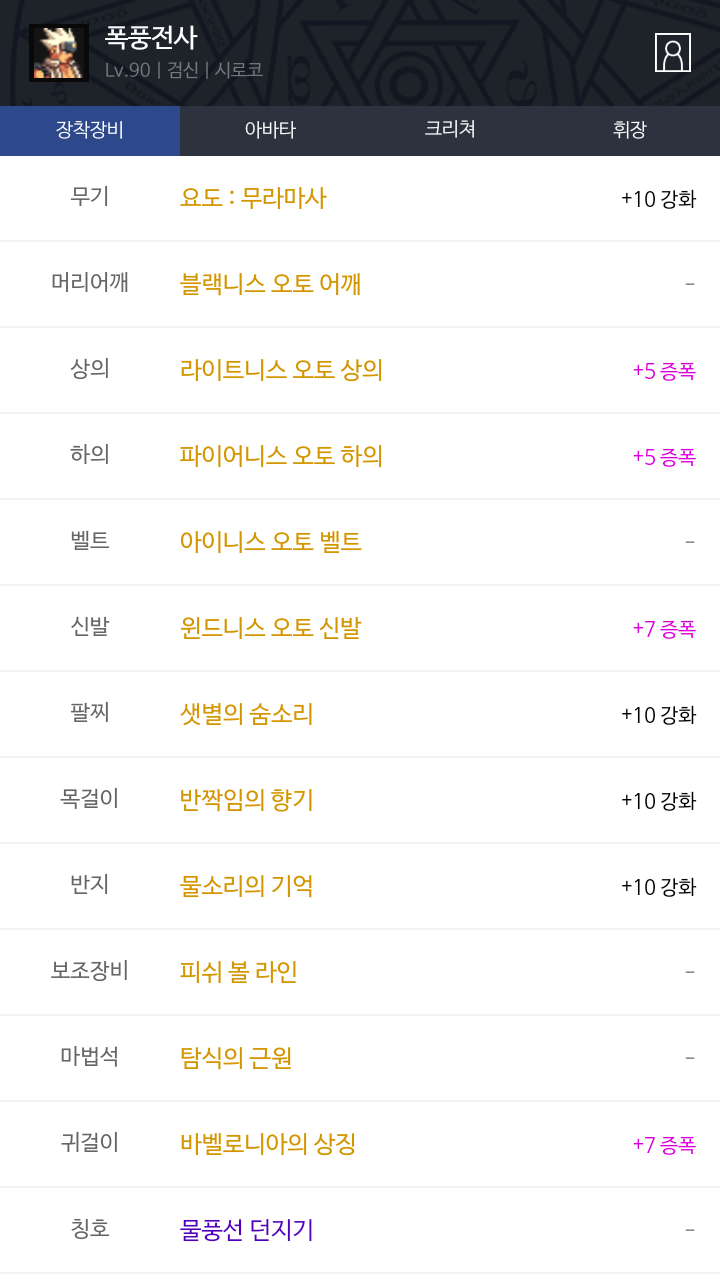View 블랙니스 오토 어깨 item details
The image size is (720, 1280).
tap(270, 284)
